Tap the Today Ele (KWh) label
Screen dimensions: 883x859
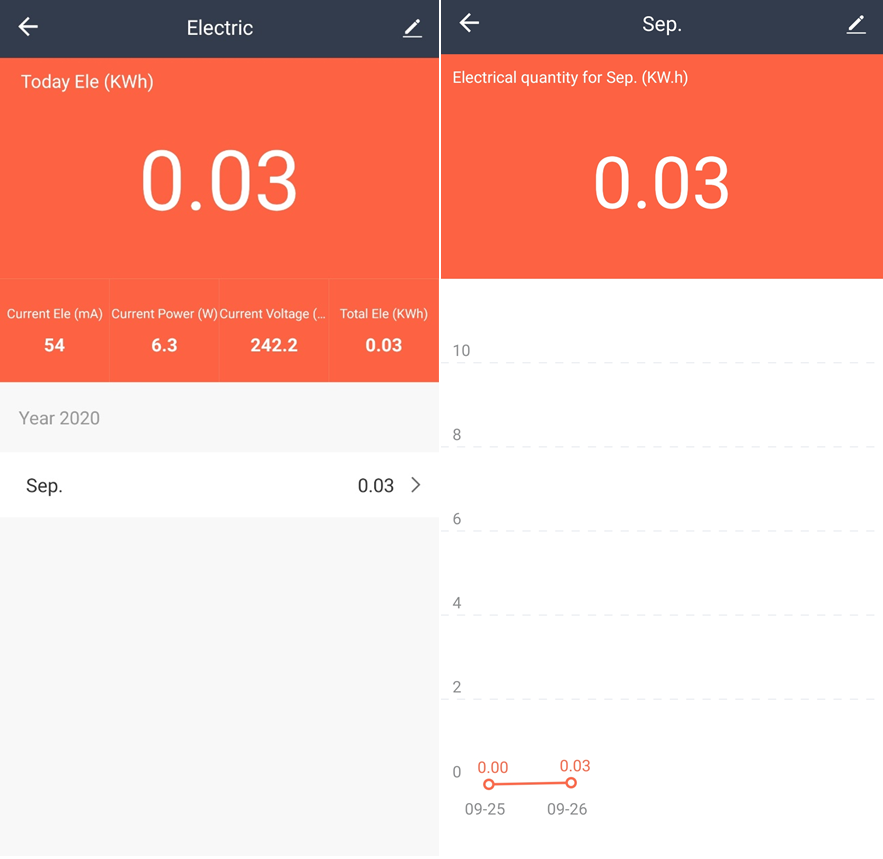pyautogui.click(x=87, y=82)
